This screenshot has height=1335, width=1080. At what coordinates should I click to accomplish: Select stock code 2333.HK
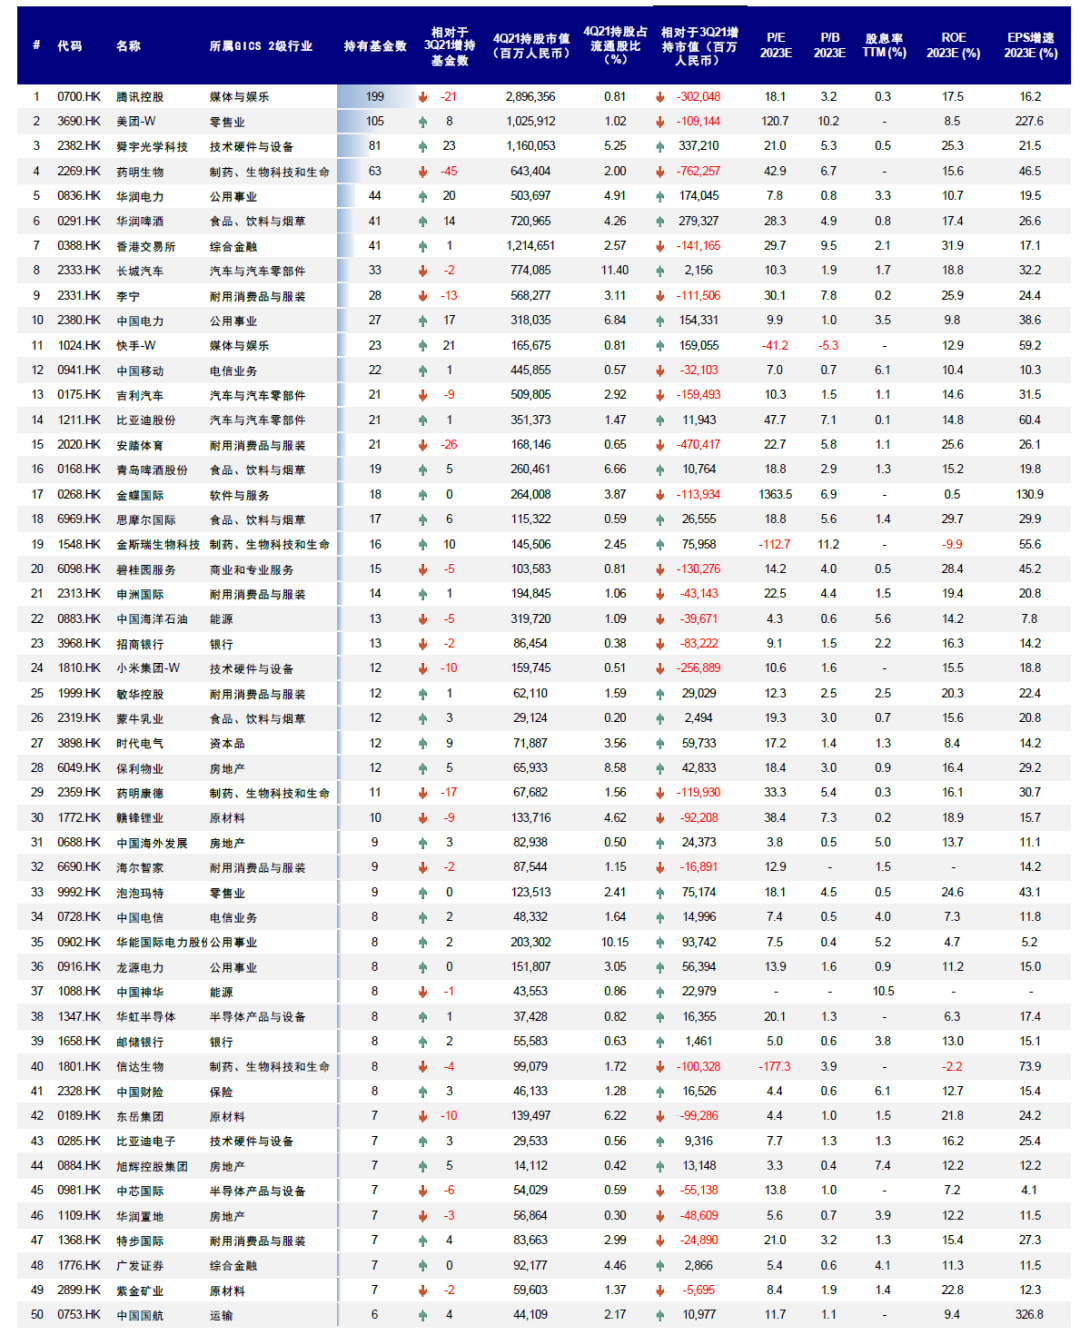(79, 270)
